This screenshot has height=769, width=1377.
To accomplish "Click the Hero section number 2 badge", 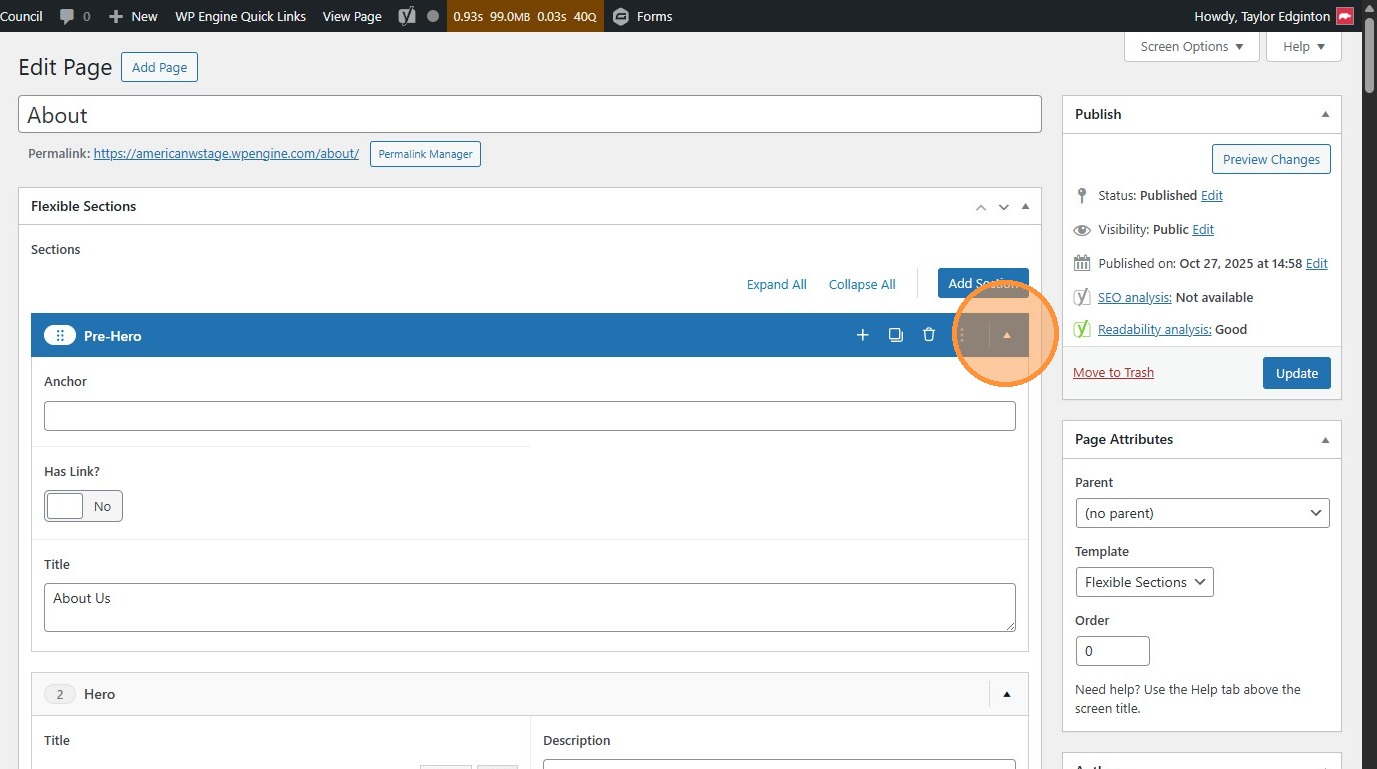I will click(x=60, y=694).
